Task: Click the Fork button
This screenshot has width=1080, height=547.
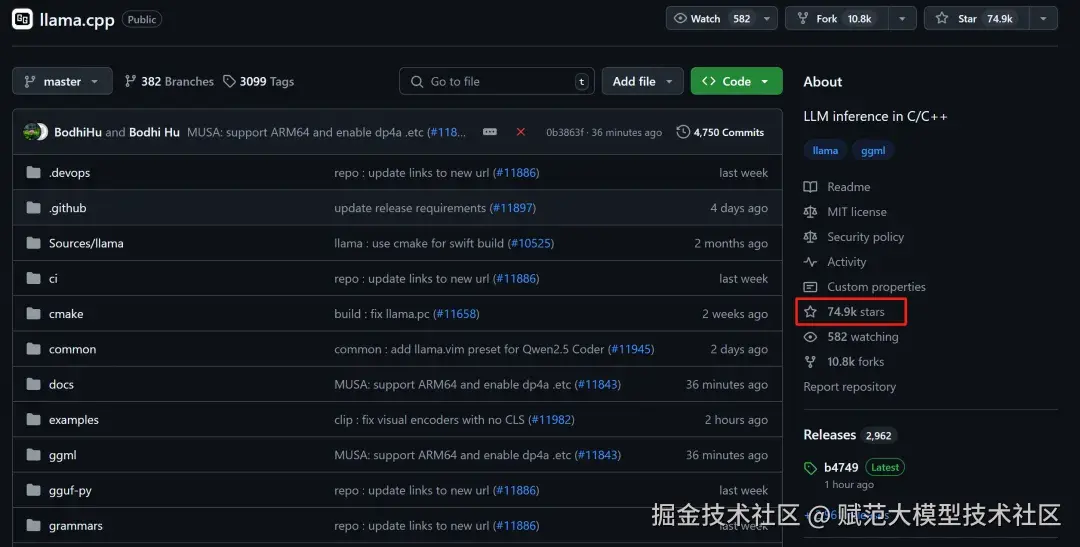Action: (837, 19)
